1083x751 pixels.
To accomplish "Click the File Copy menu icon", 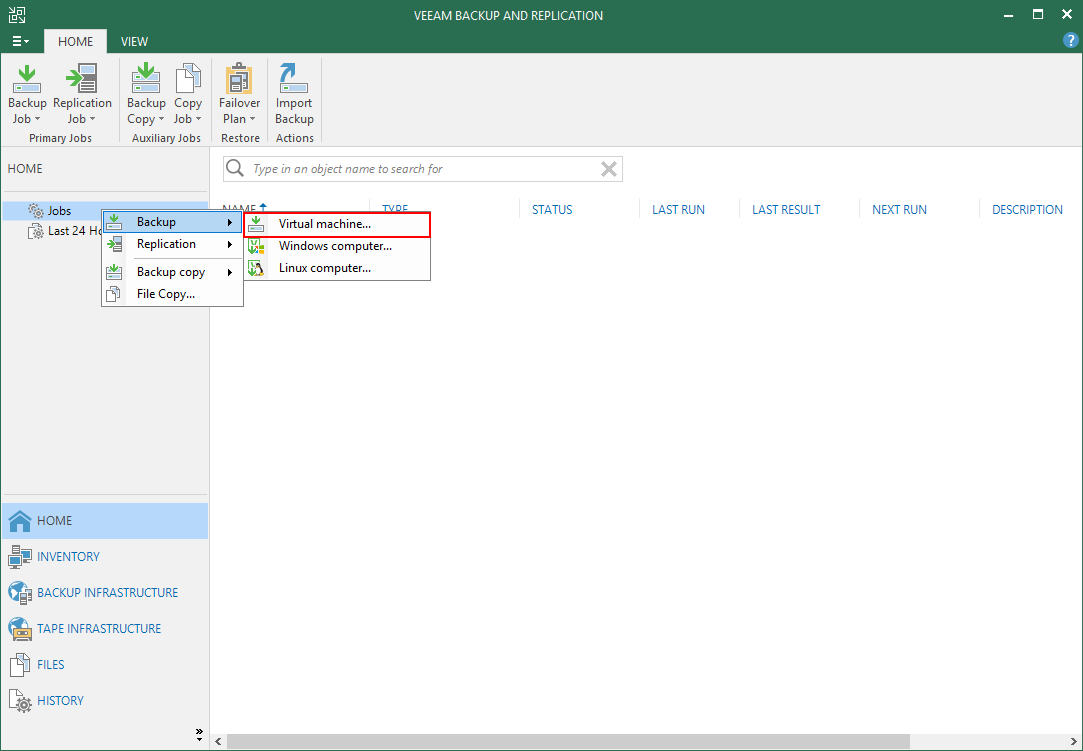I will point(113,294).
